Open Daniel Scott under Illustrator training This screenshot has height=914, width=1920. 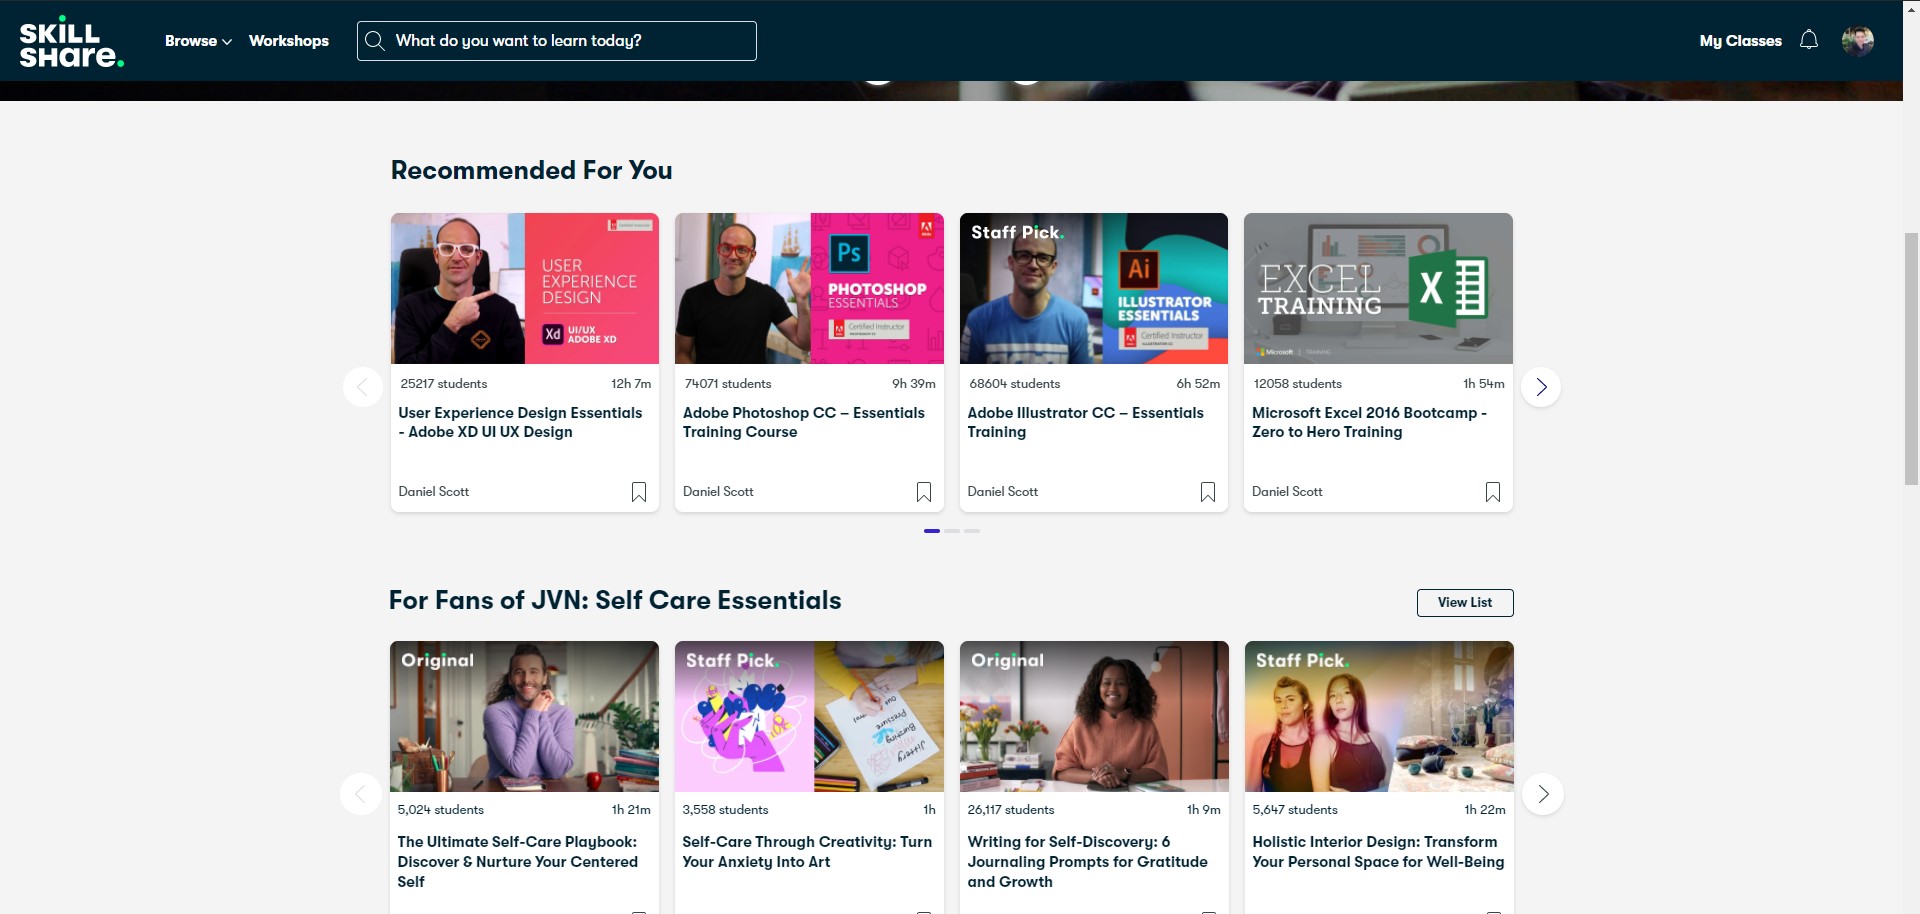[x=1003, y=492]
